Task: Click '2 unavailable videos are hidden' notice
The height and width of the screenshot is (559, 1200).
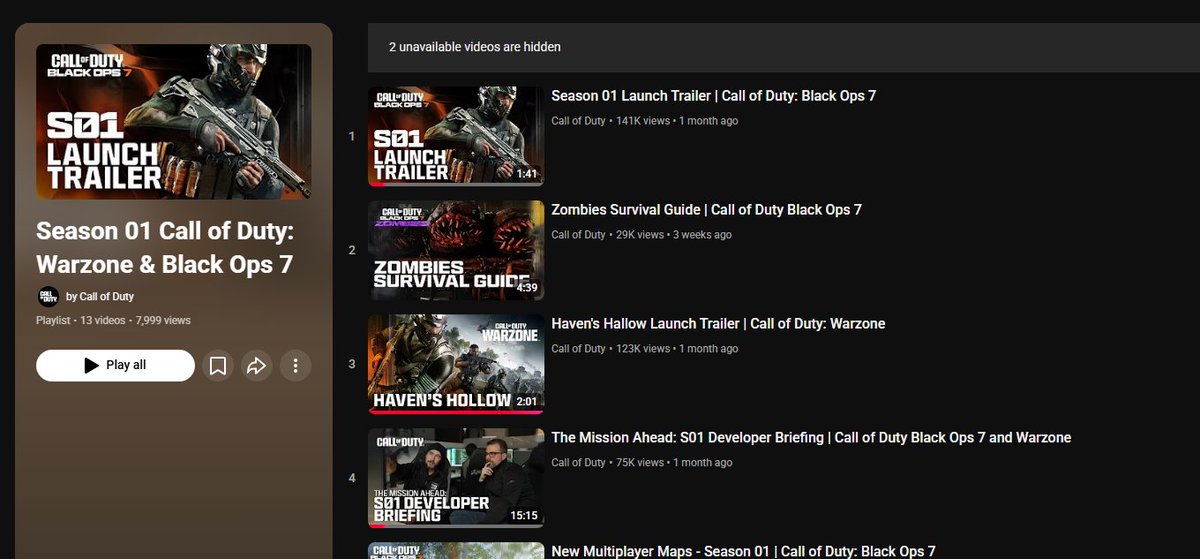Action: 475,47
